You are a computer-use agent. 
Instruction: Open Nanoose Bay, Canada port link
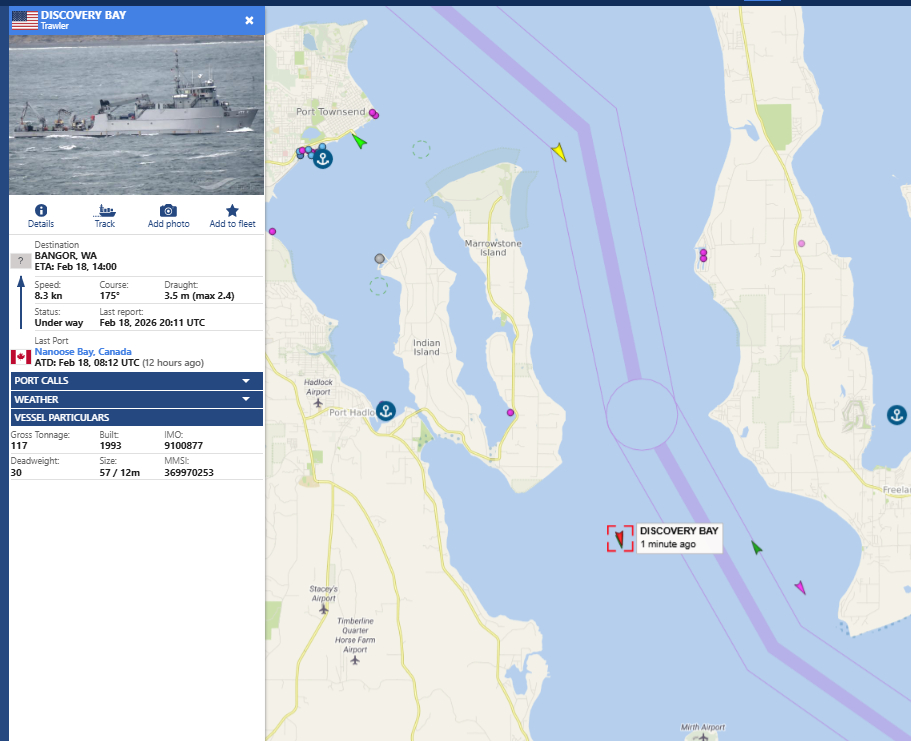tap(83, 352)
